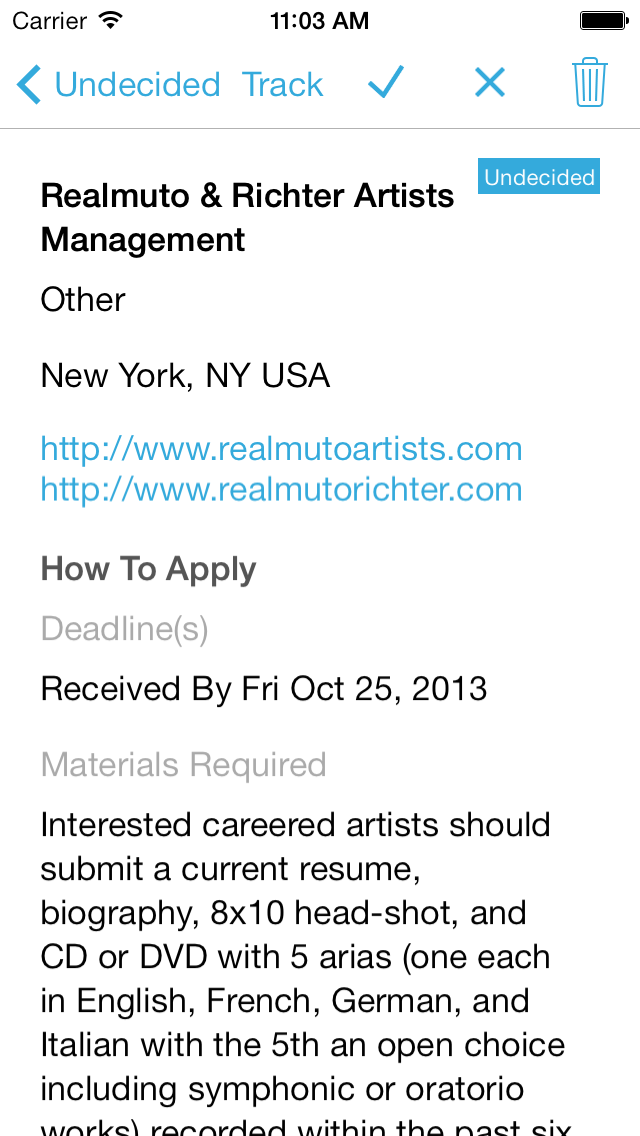
Task: Open the realmutorichter.com link
Action: coord(281,489)
